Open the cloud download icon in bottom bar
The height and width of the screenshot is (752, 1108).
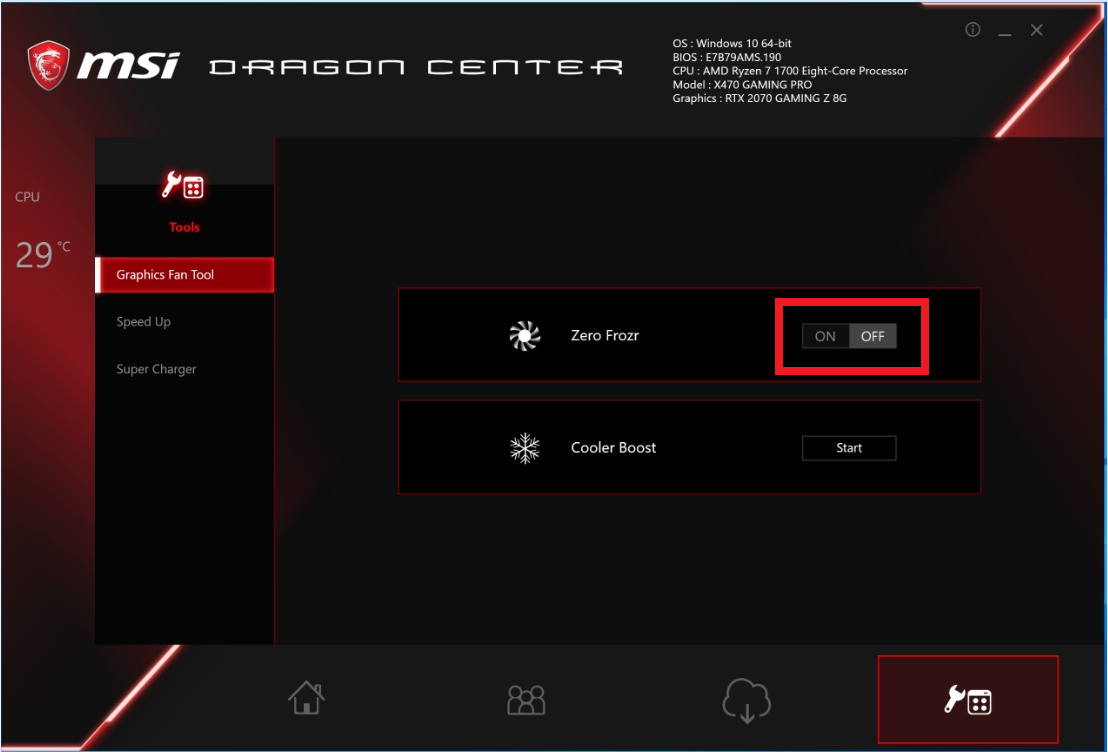[746, 700]
